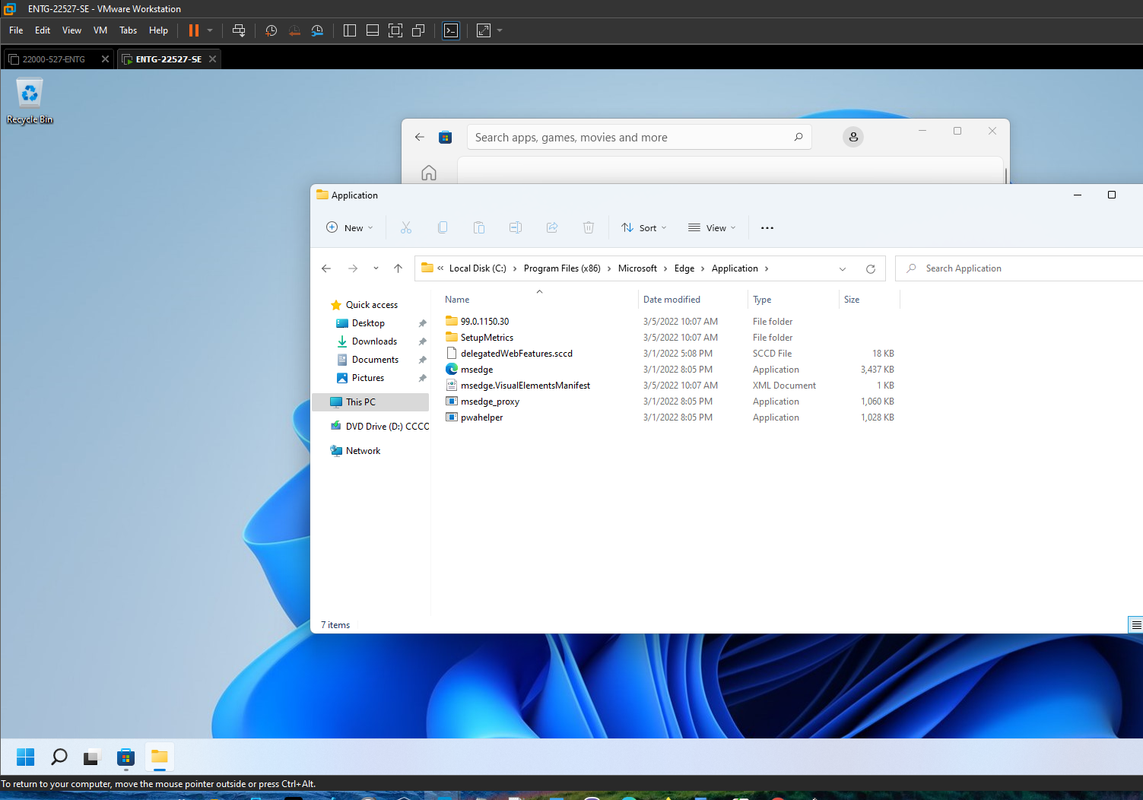Click the Microsoft Store search box
The image size is (1143, 800).
click(639, 137)
